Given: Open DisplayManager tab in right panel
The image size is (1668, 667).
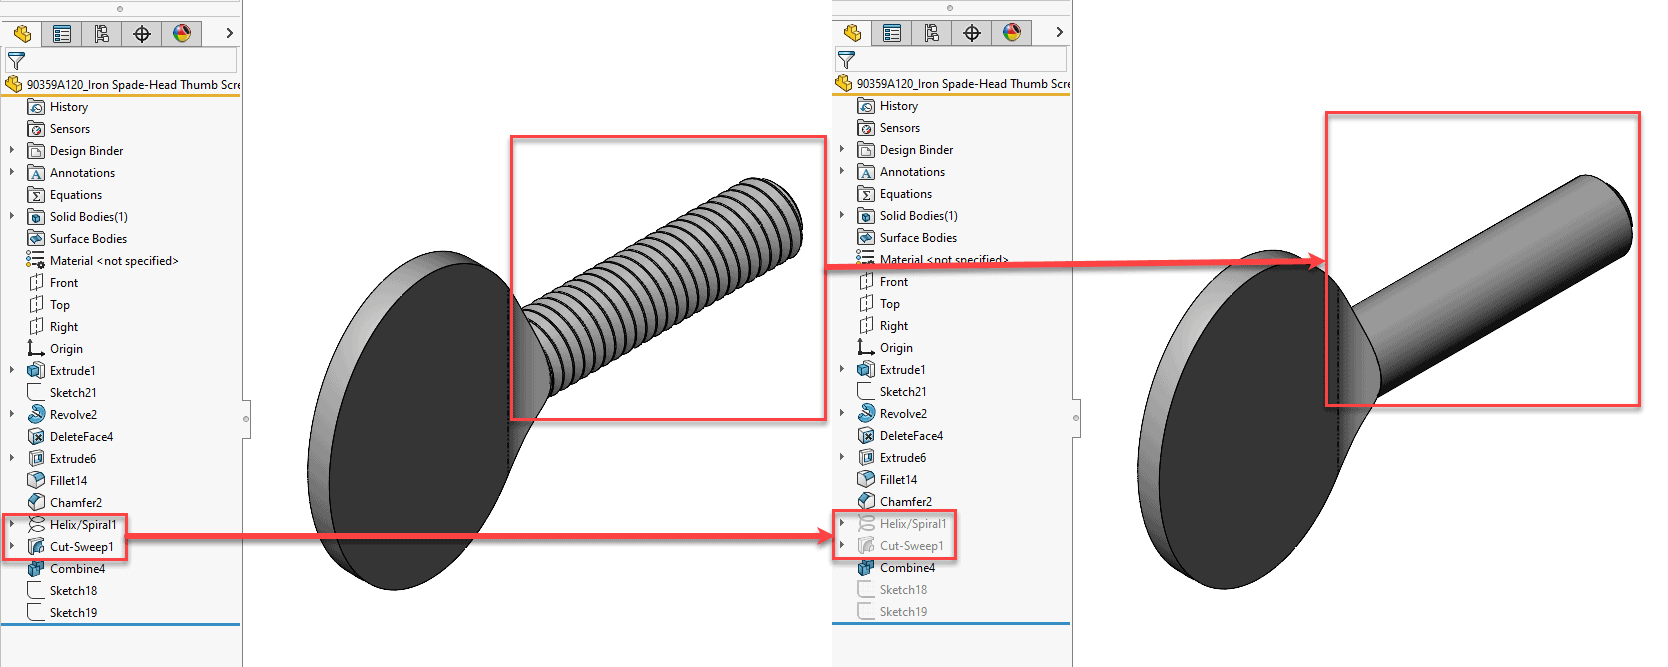Looking at the screenshot, I should [1012, 33].
